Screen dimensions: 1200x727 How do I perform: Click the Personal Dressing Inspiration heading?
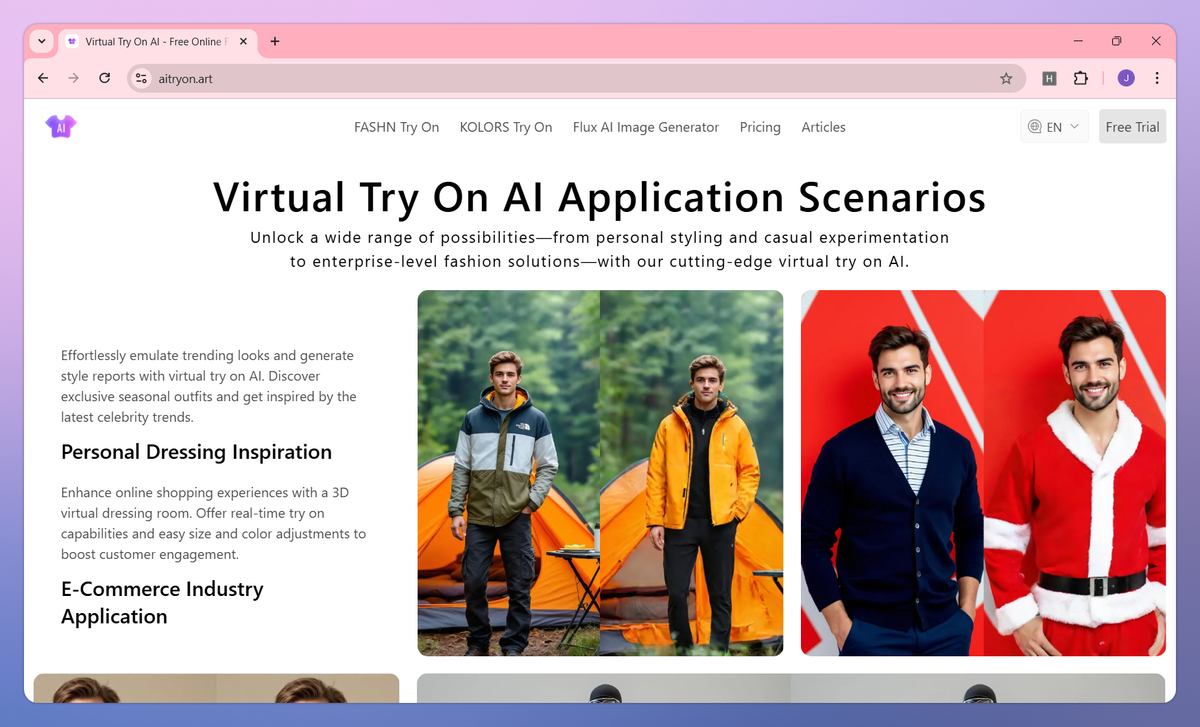click(x=196, y=452)
